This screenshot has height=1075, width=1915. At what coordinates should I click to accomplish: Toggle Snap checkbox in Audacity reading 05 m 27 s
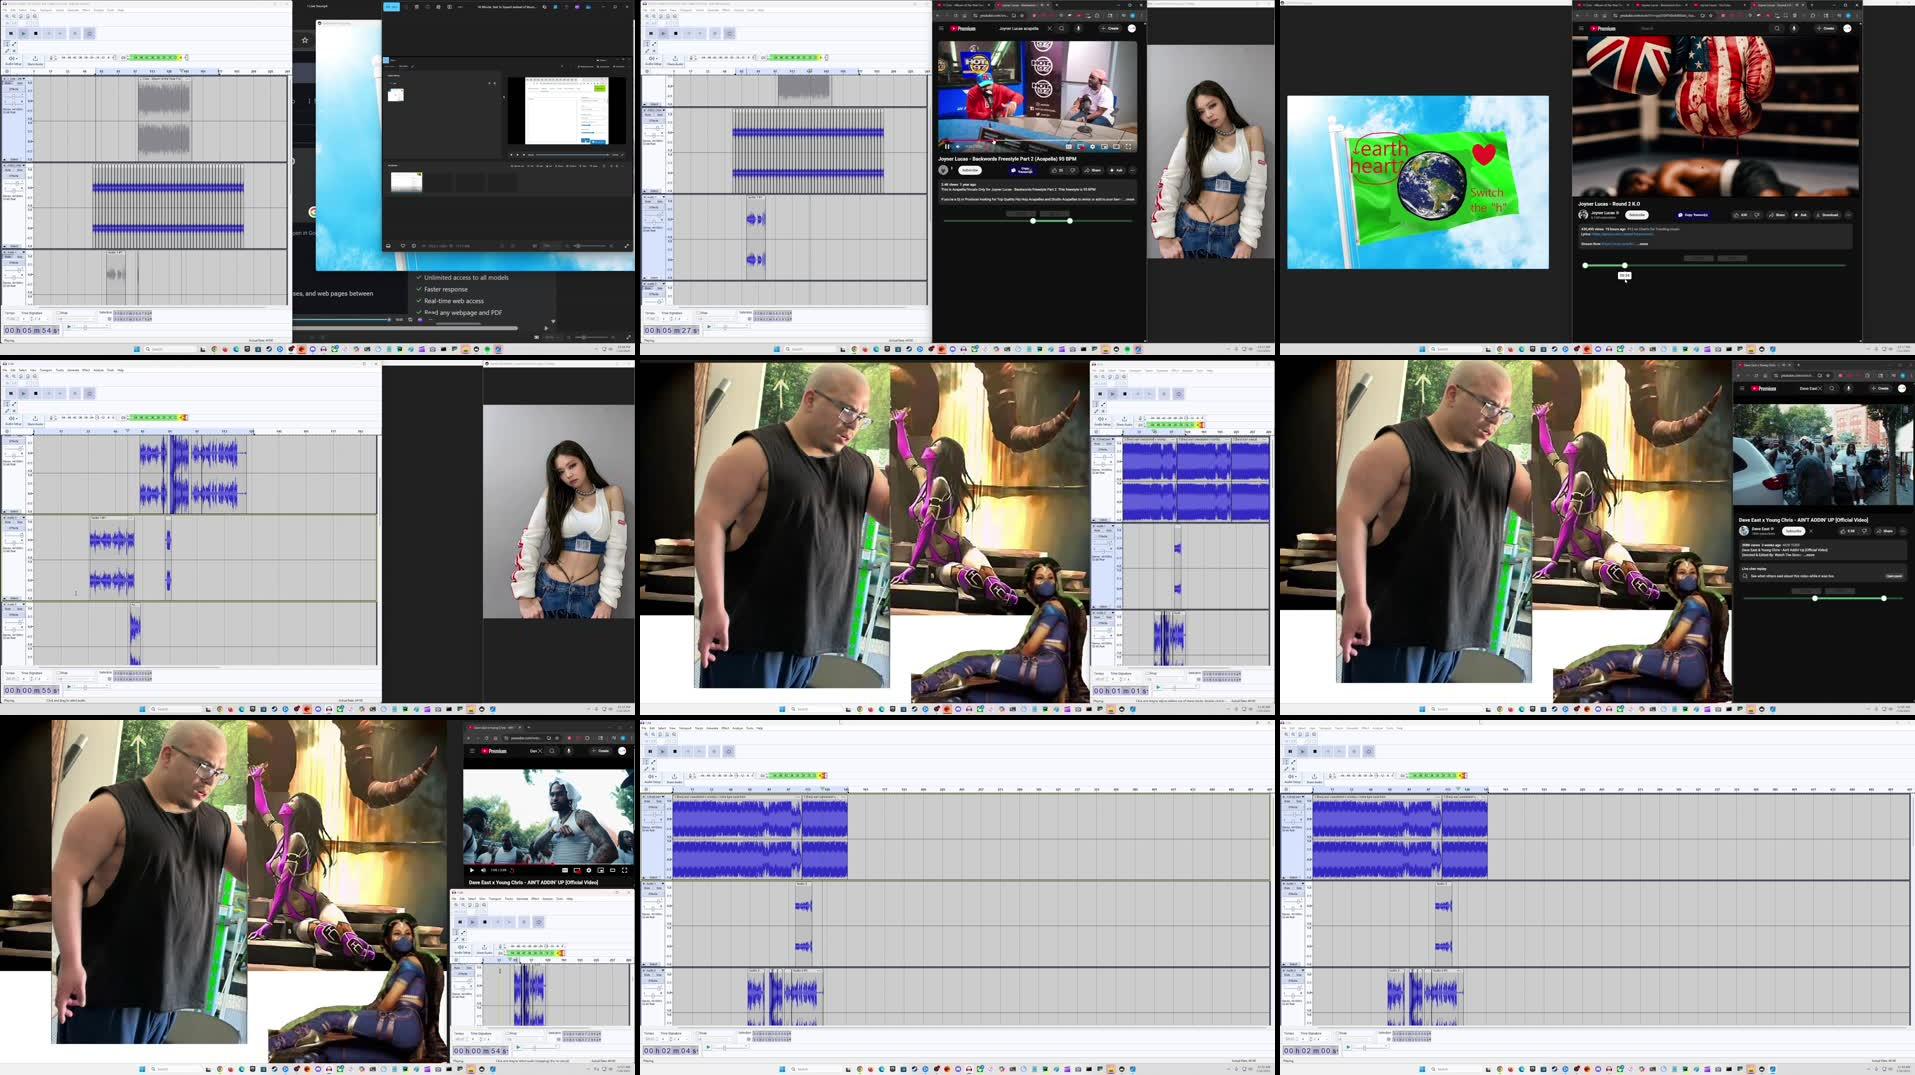[698, 313]
